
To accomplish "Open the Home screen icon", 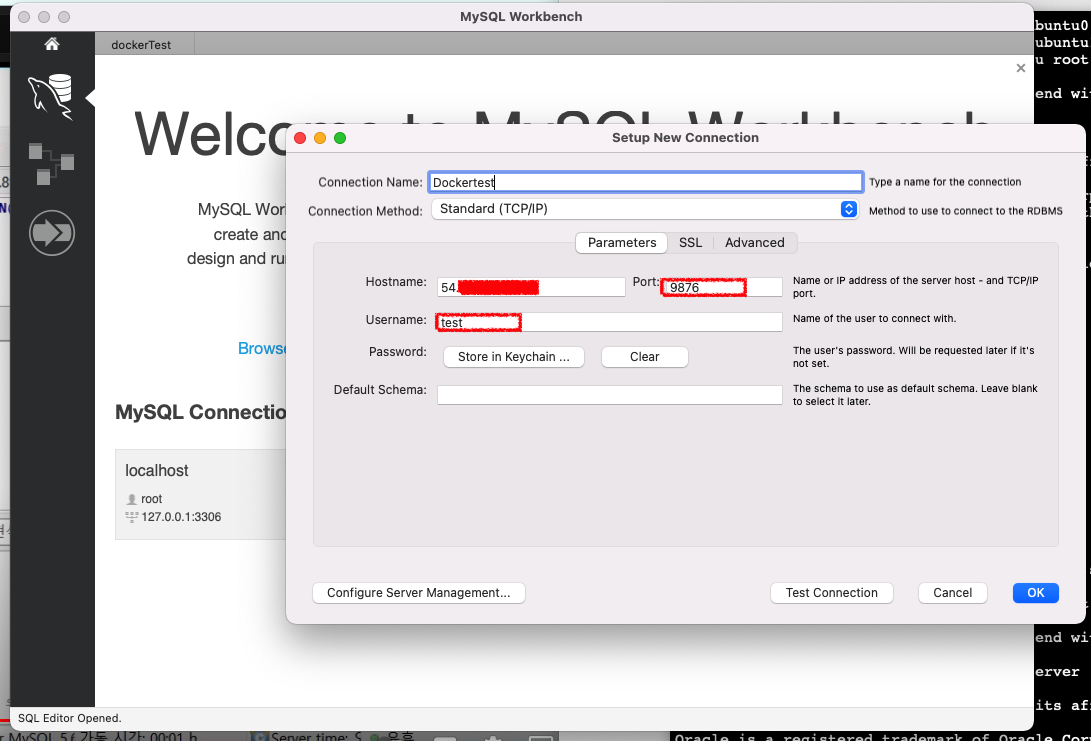I will click(51, 44).
